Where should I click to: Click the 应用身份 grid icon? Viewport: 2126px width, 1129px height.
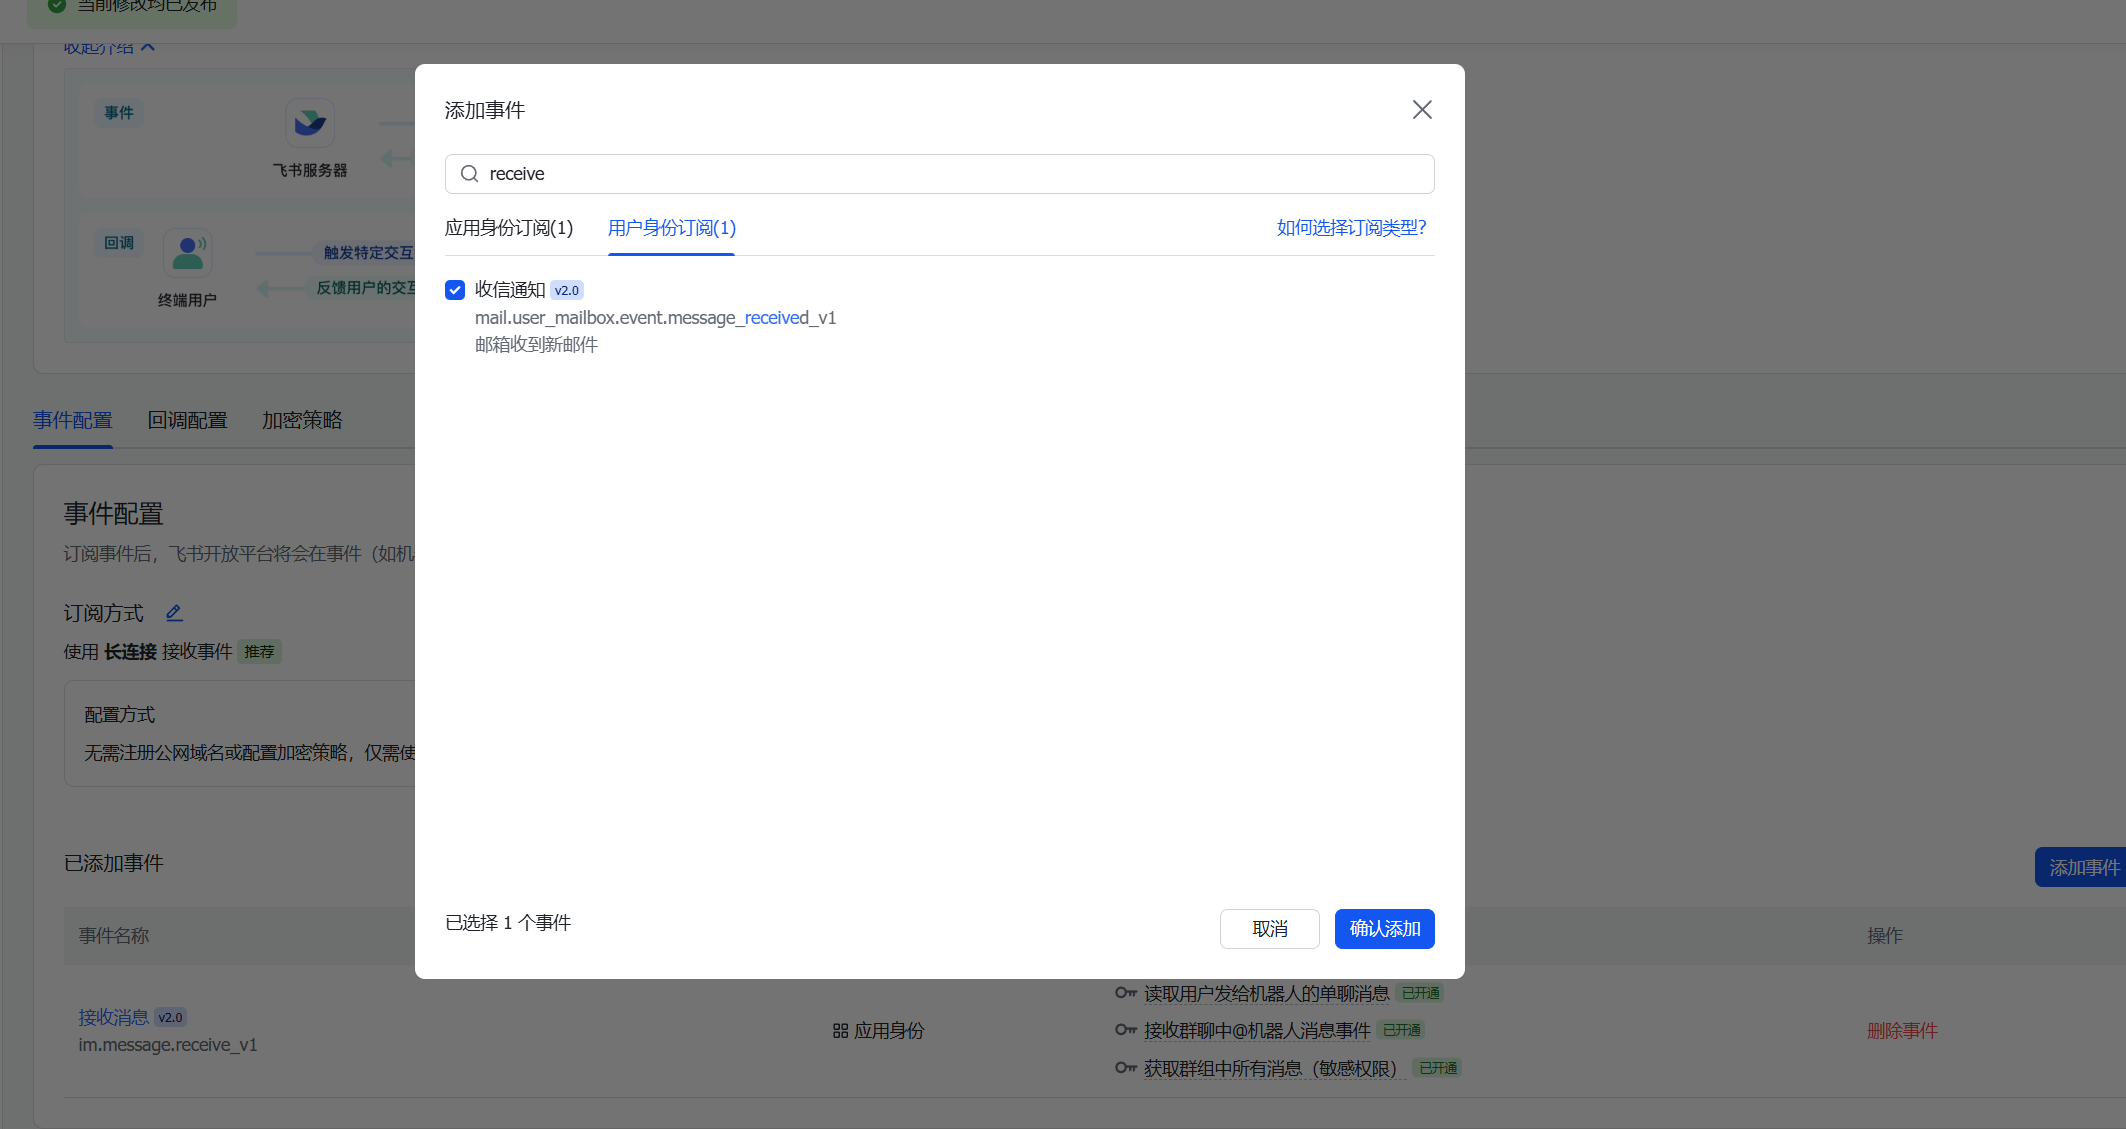[840, 1031]
